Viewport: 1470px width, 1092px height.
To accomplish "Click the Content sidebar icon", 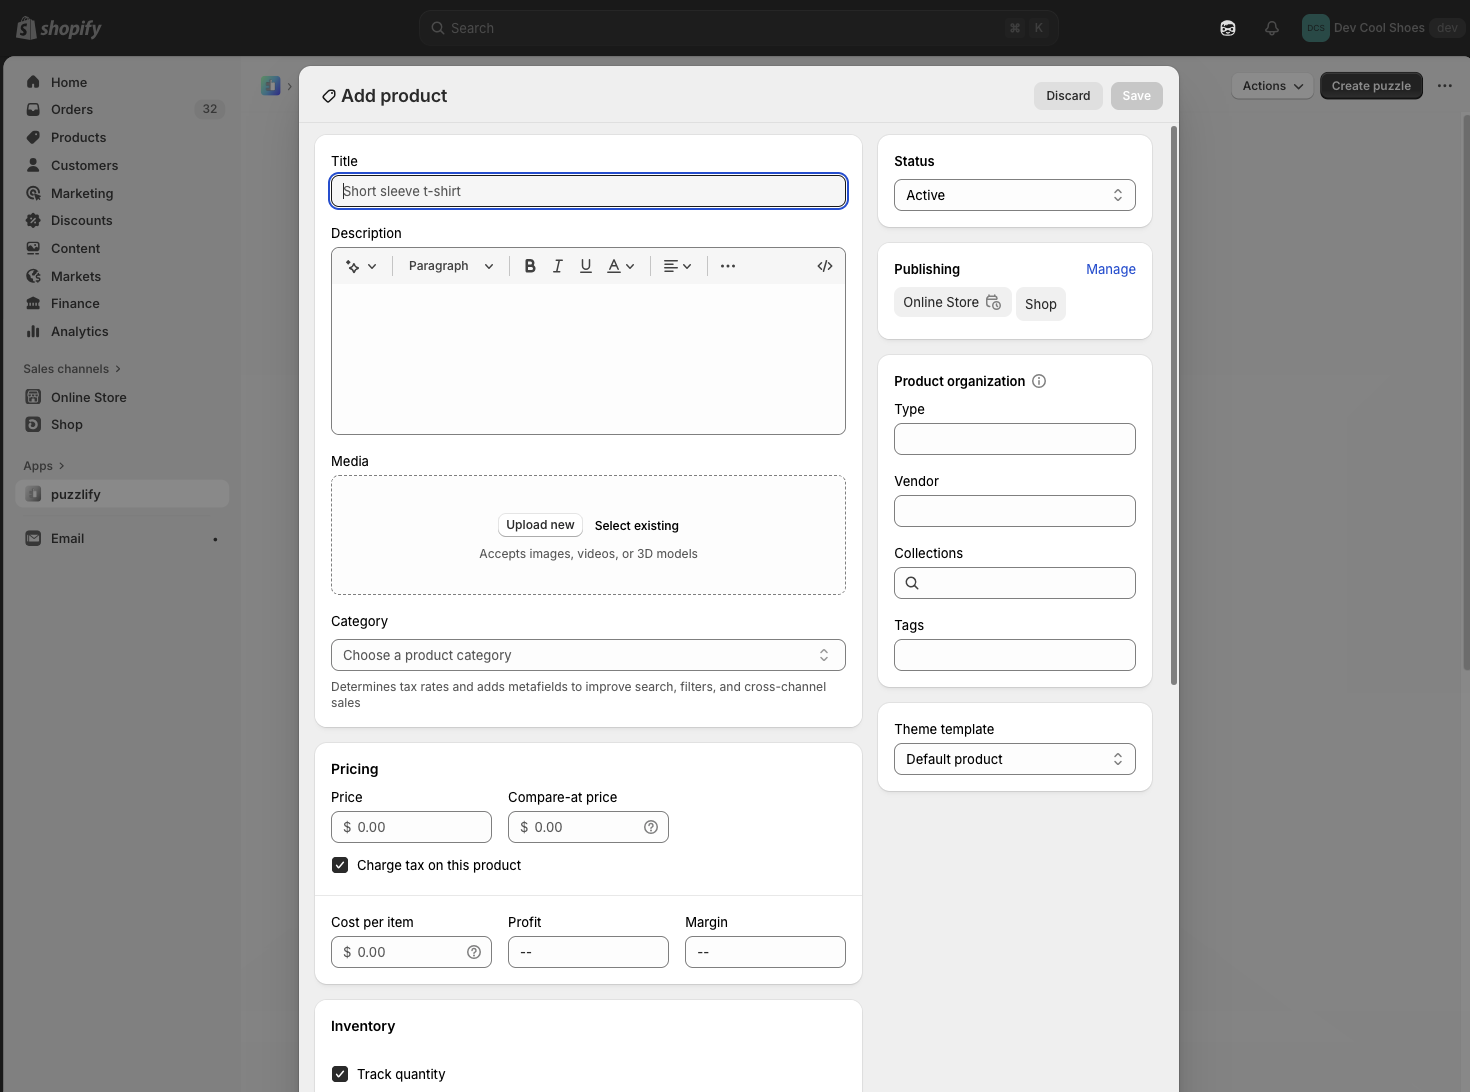I will pos(33,248).
